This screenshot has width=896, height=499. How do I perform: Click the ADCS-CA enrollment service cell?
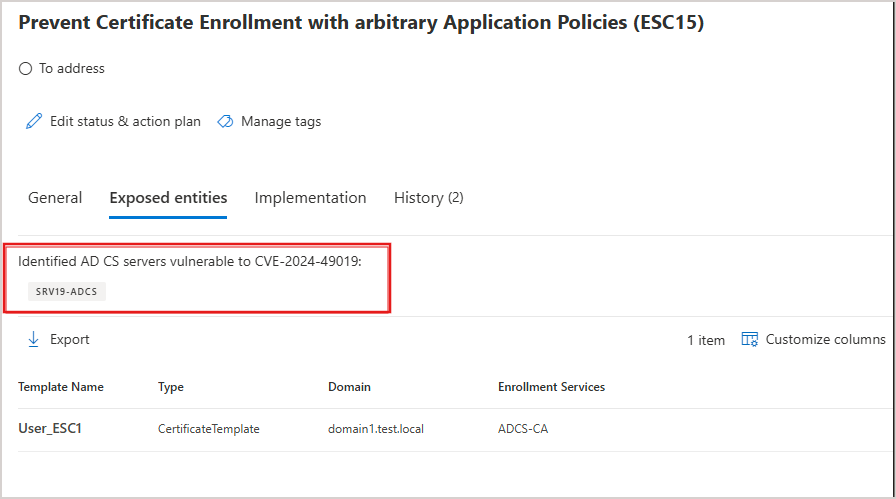pyautogui.click(x=523, y=429)
